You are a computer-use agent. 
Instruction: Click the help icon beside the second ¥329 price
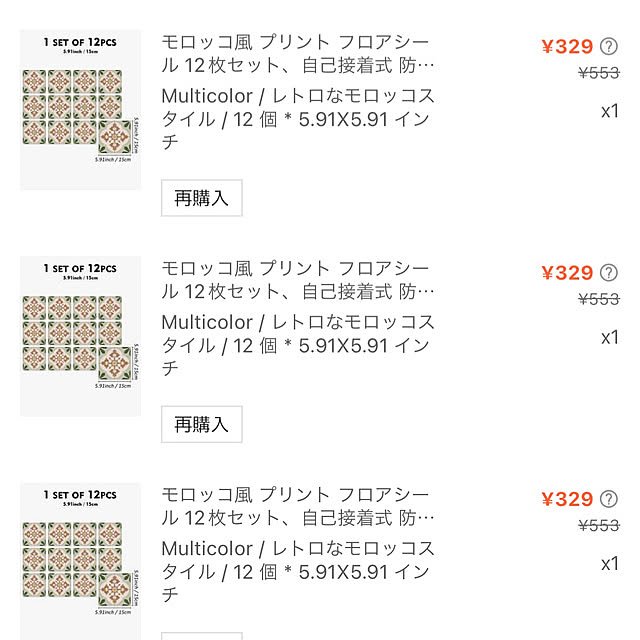coord(609,273)
